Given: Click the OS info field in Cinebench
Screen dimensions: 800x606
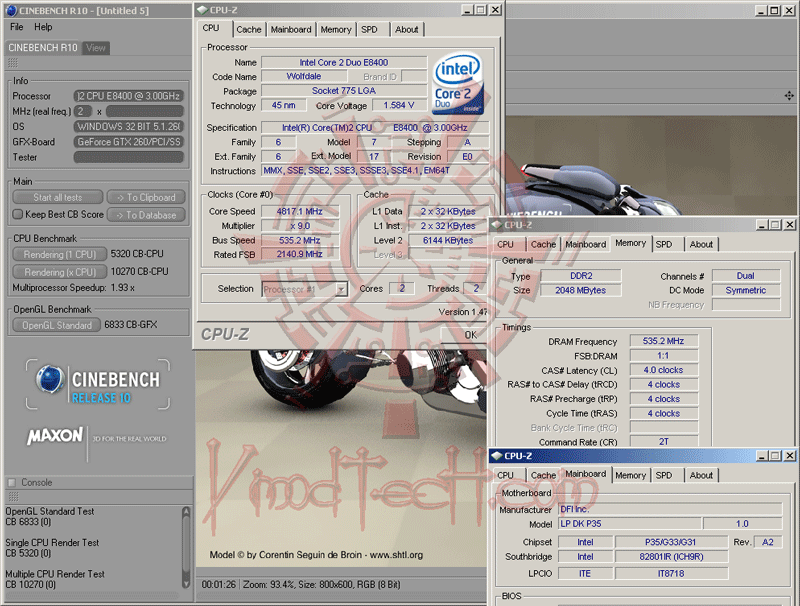Looking at the screenshot, I should point(129,127).
